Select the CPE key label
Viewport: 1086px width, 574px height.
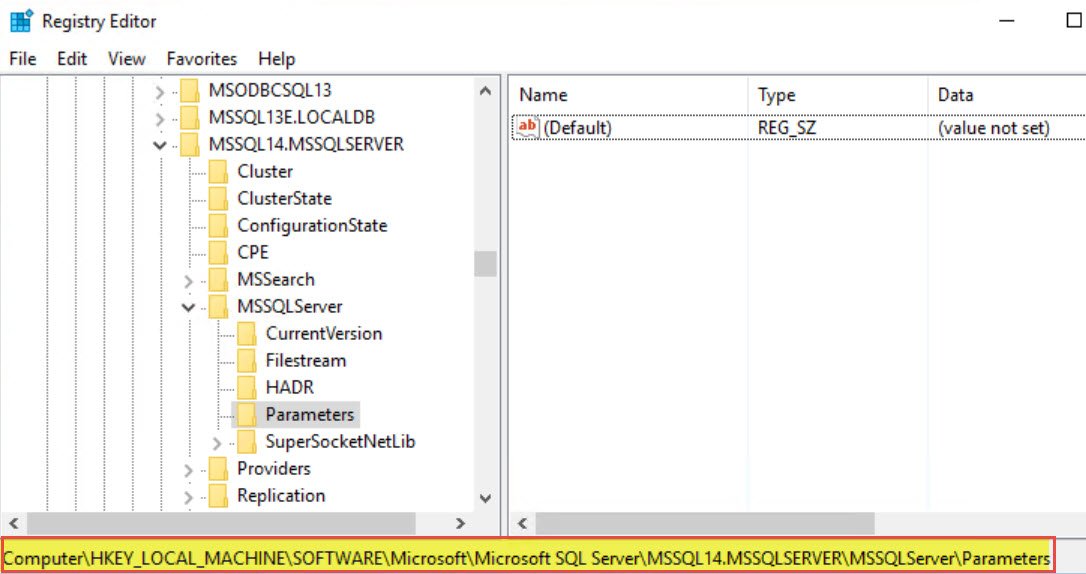tap(253, 252)
